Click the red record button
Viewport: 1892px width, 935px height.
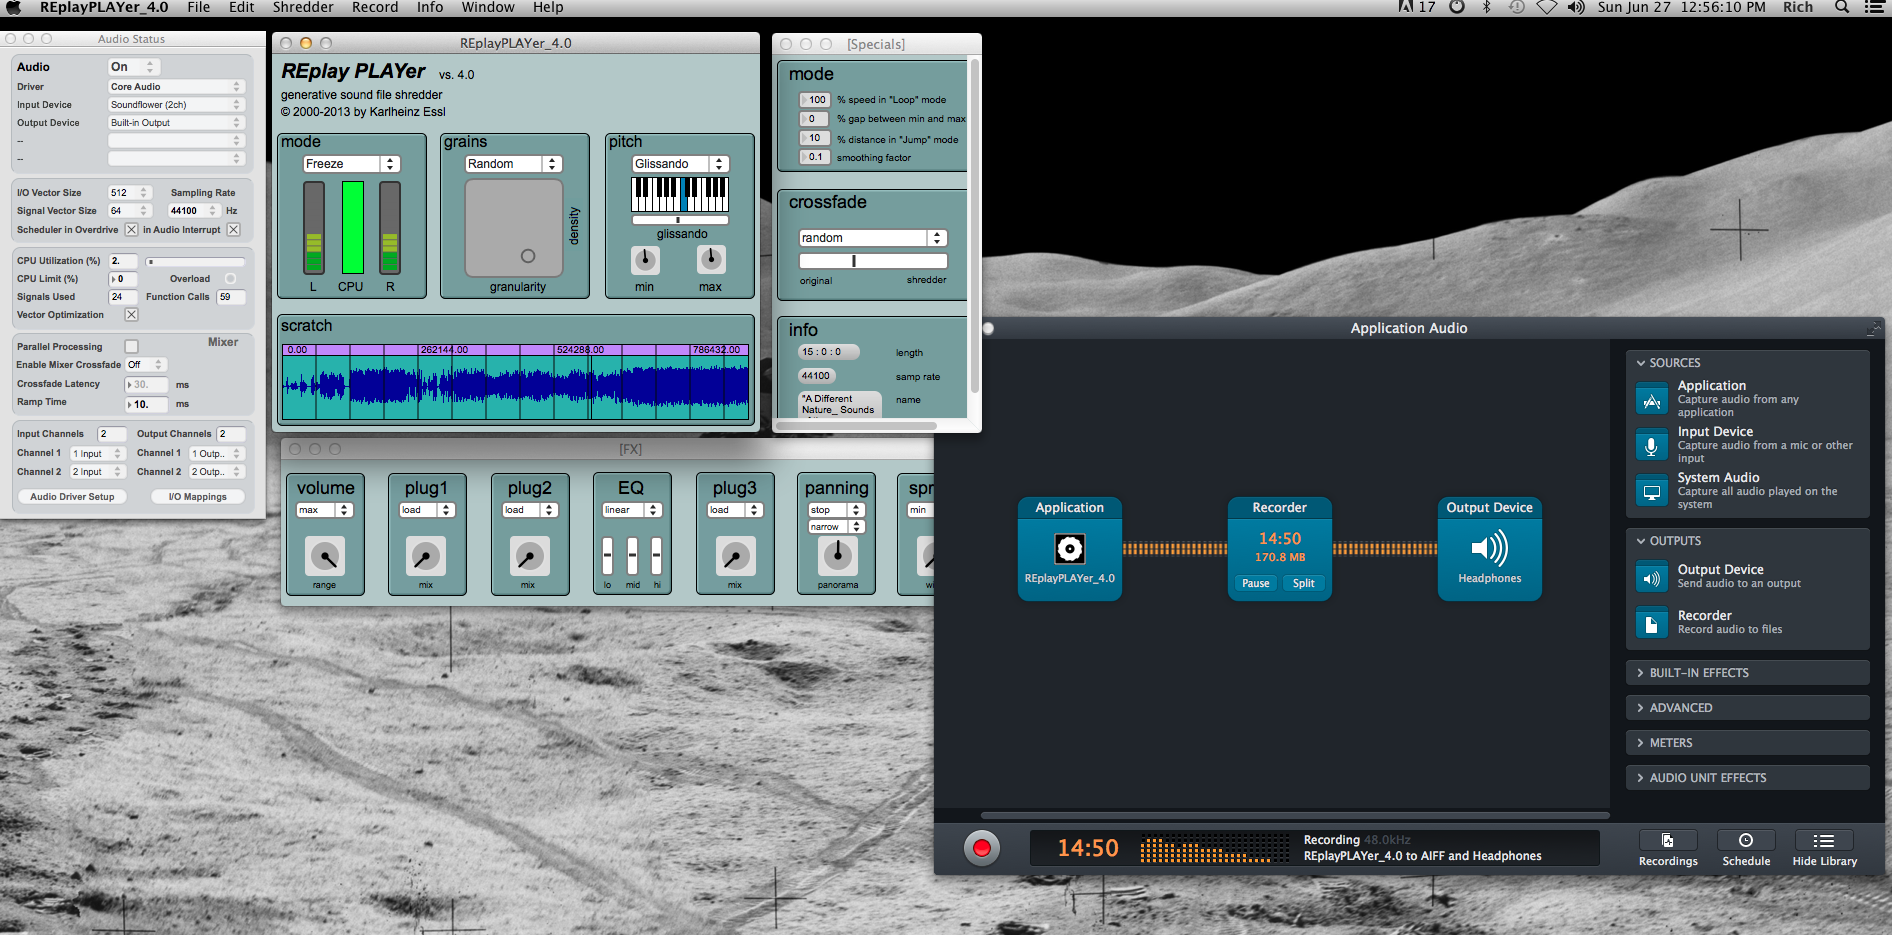981,849
